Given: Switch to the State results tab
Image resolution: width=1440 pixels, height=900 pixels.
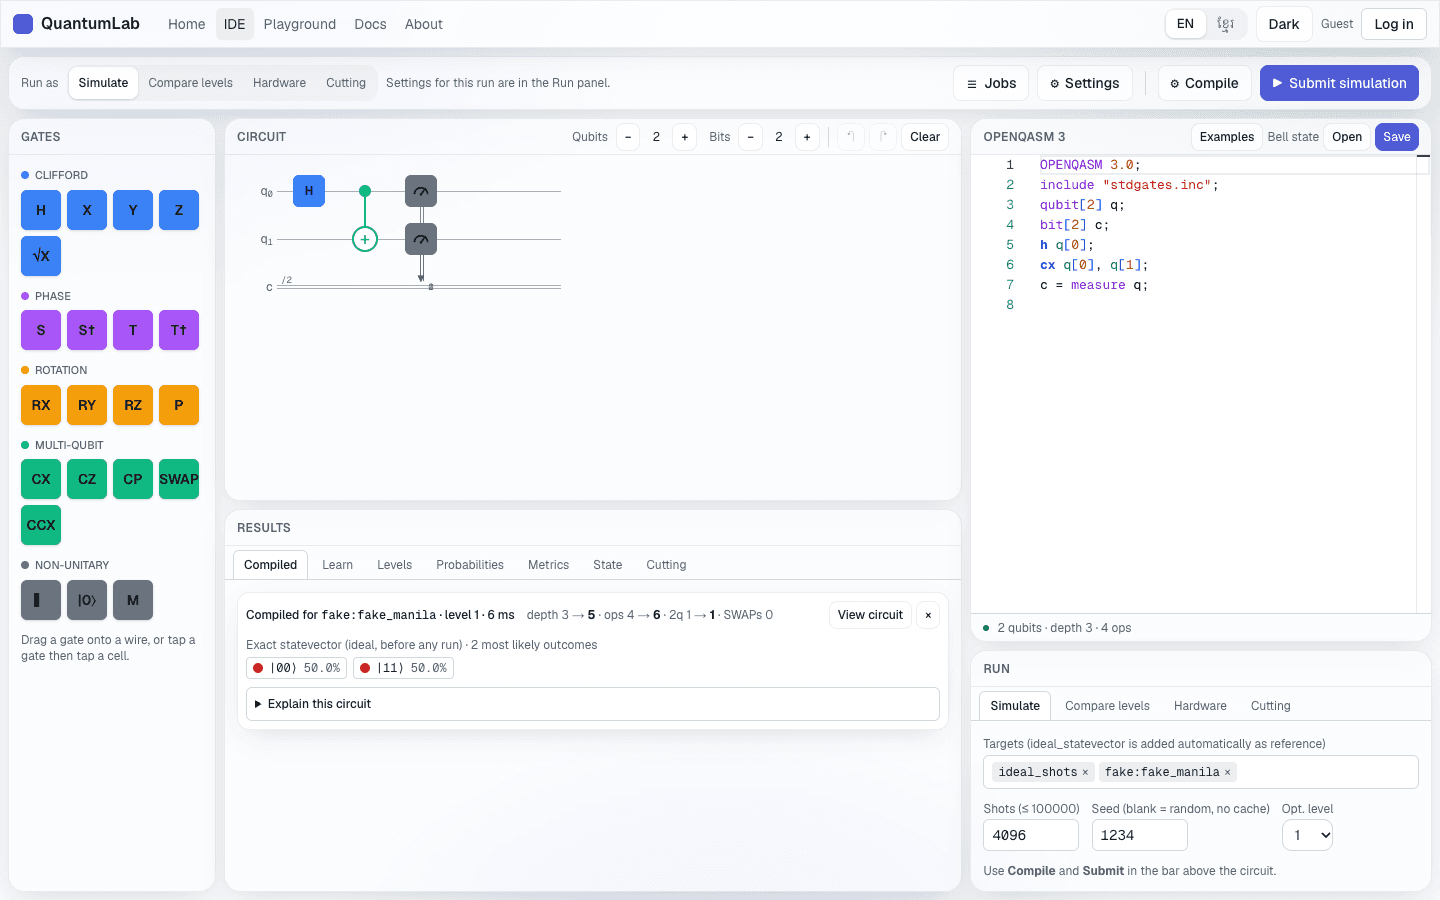Looking at the screenshot, I should pos(608,565).
